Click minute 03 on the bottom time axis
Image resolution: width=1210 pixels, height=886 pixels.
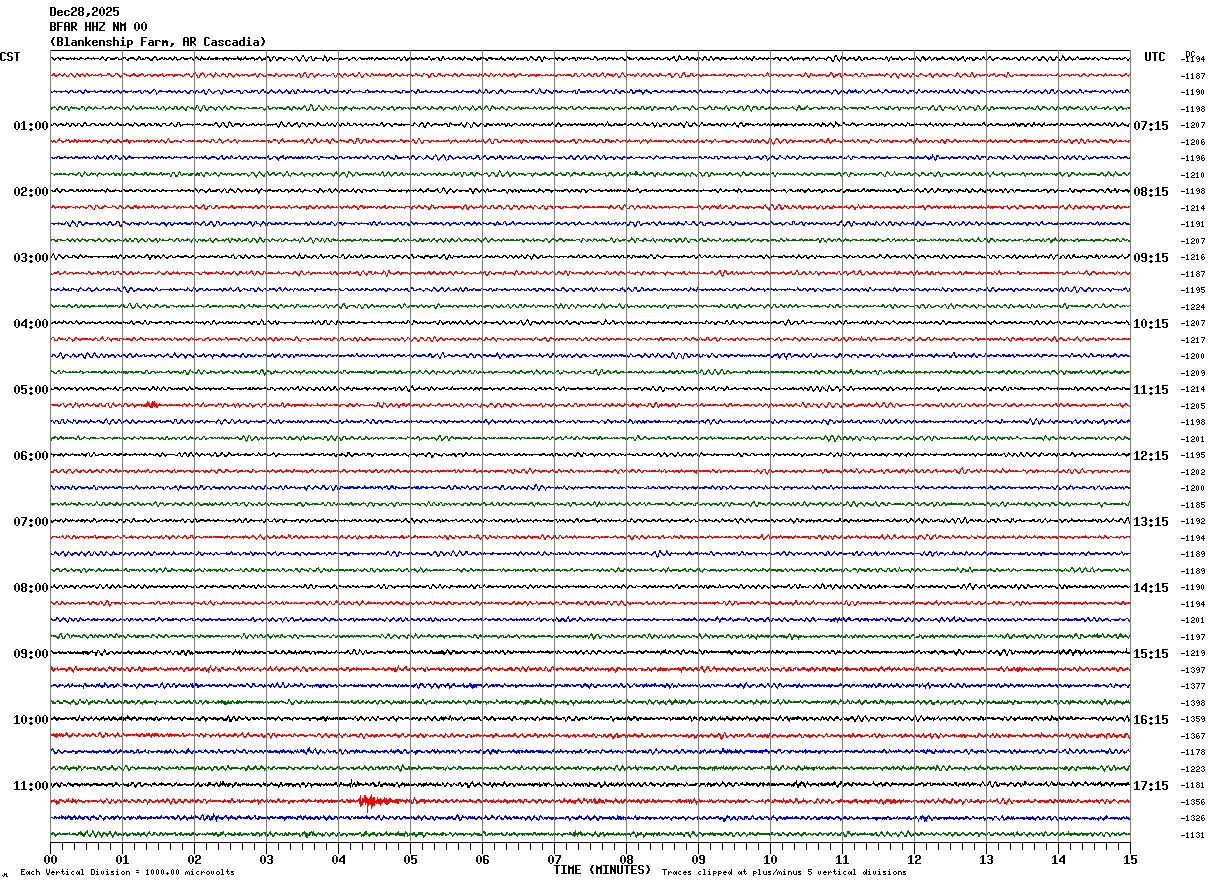(x=266, y=859)
